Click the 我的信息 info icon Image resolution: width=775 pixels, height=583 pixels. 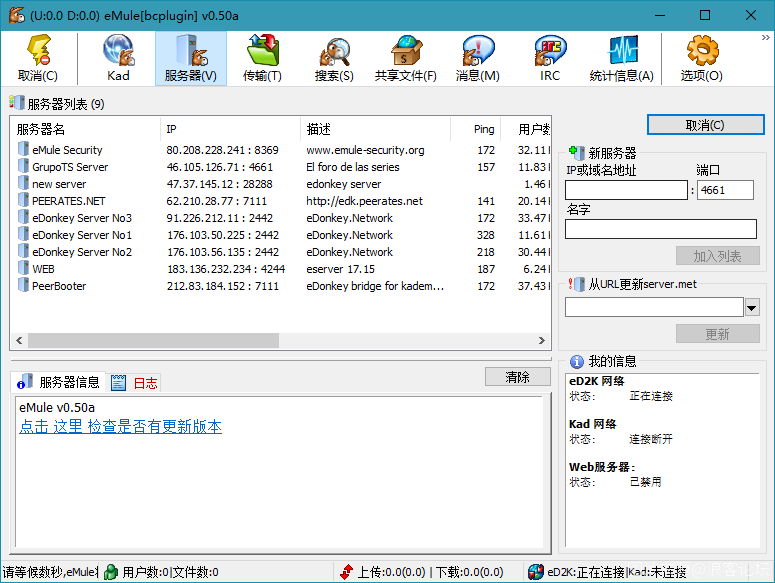577,362
